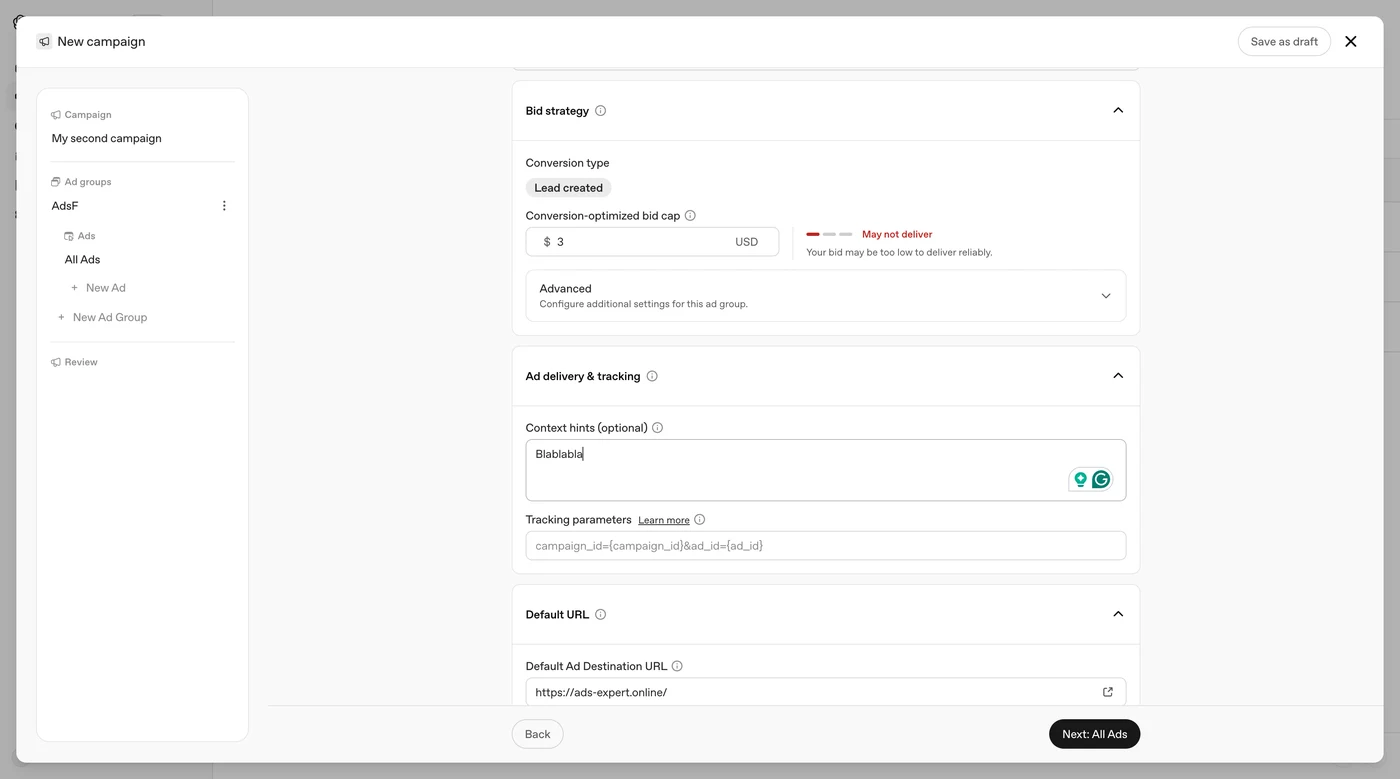Click the Back button
This screenshot has width=1400, height=779.
tap(538, 734)
